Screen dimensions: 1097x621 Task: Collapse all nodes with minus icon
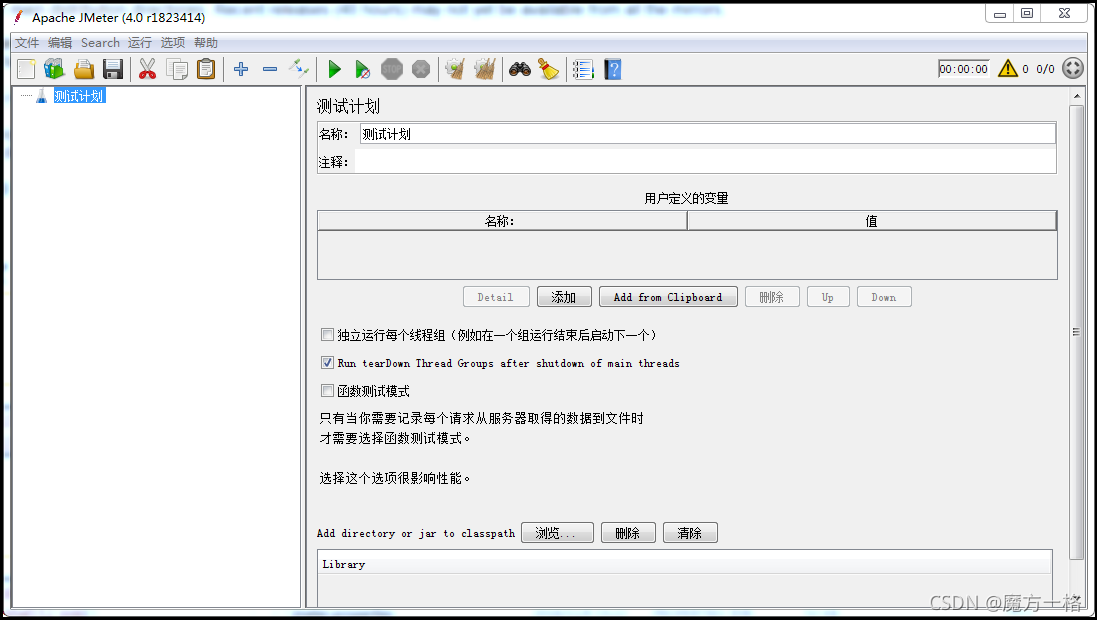tap(270, 69)
